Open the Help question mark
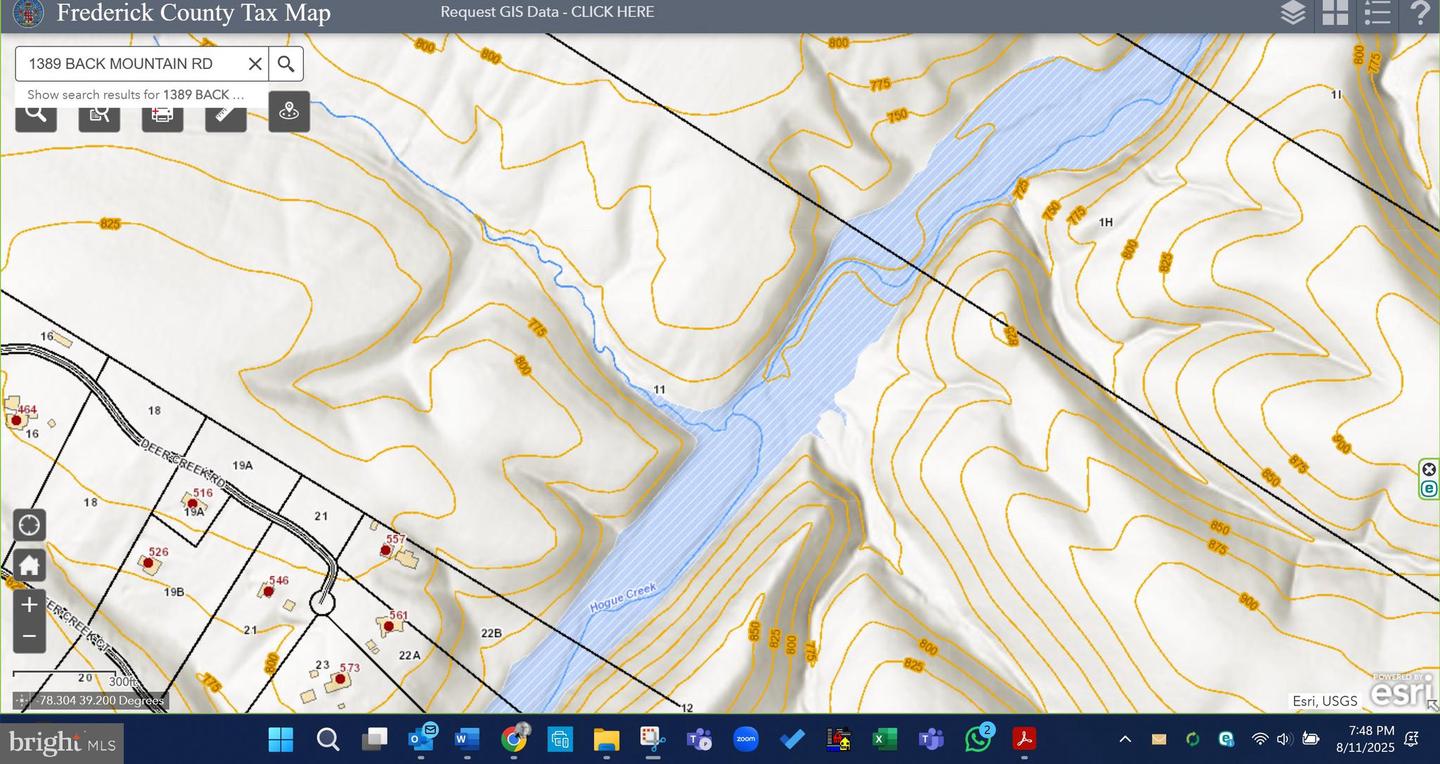The image size is (1440, 764). click(1420, 13)
